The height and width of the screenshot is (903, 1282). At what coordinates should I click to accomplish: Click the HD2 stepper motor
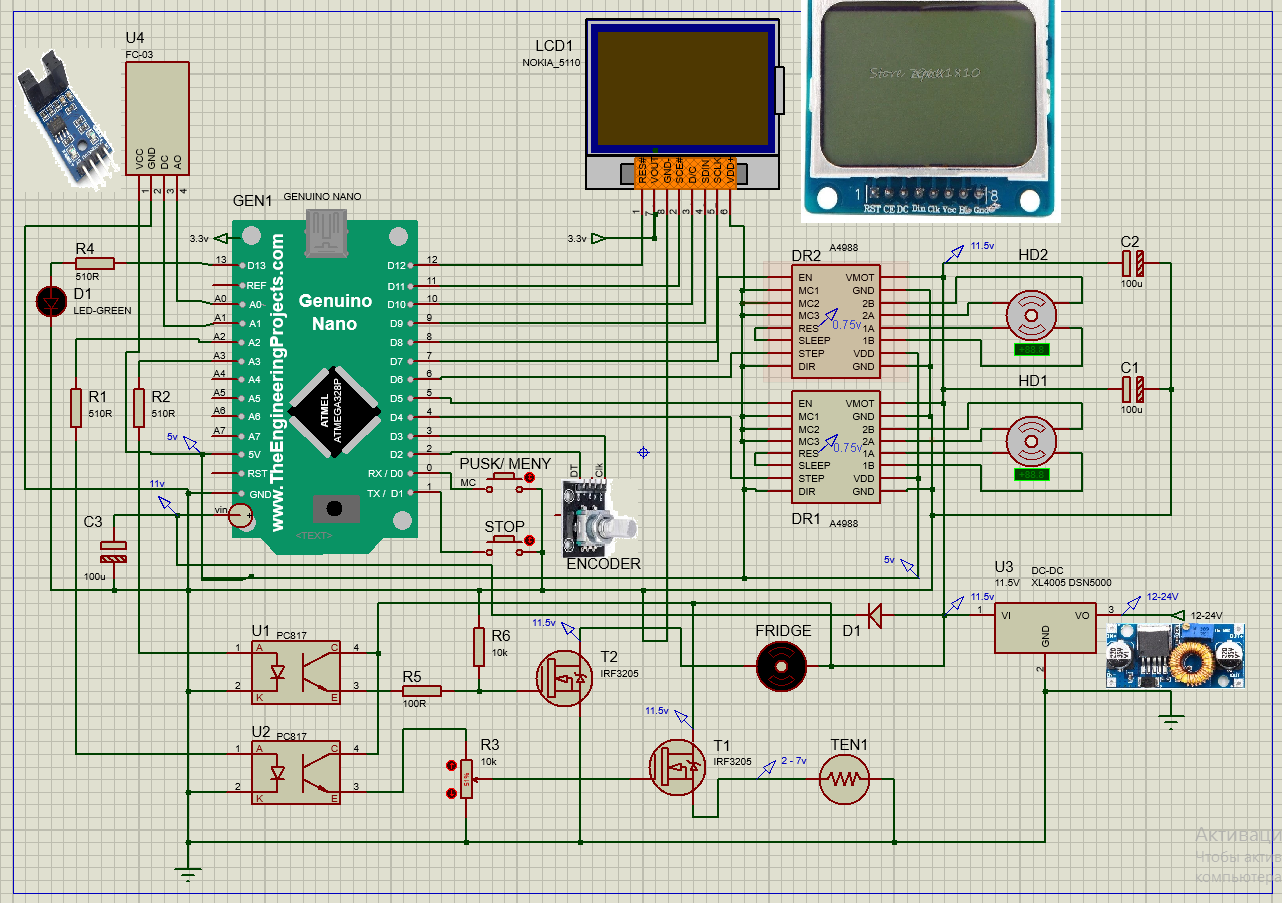coord(1030,316)
